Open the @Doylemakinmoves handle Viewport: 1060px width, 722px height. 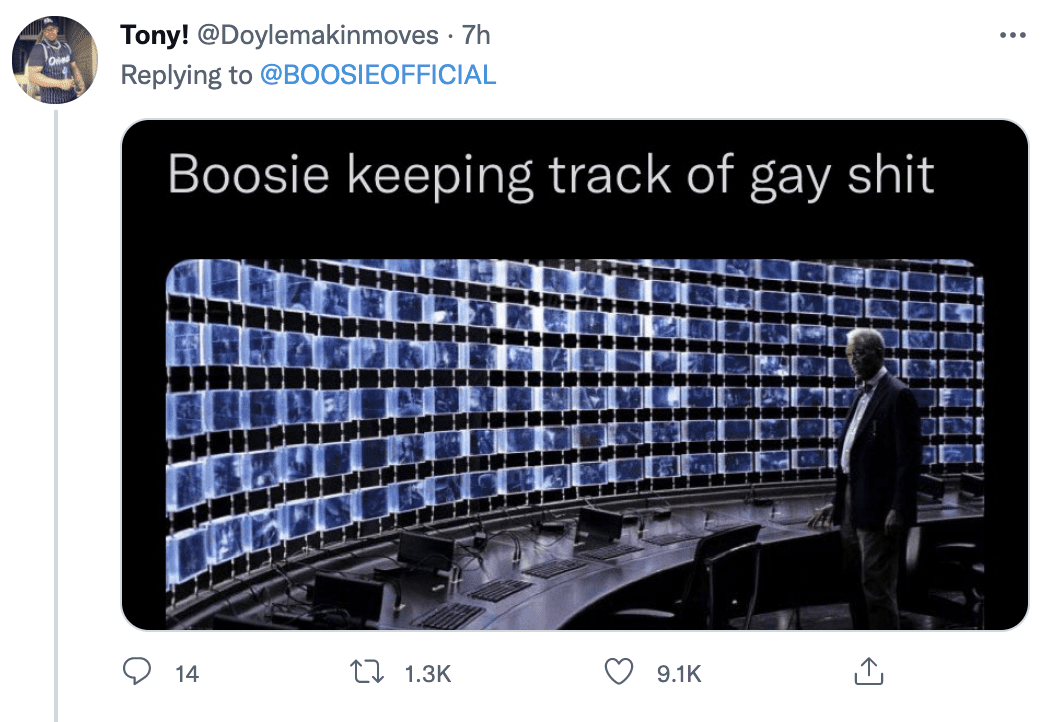click(318, 35)
